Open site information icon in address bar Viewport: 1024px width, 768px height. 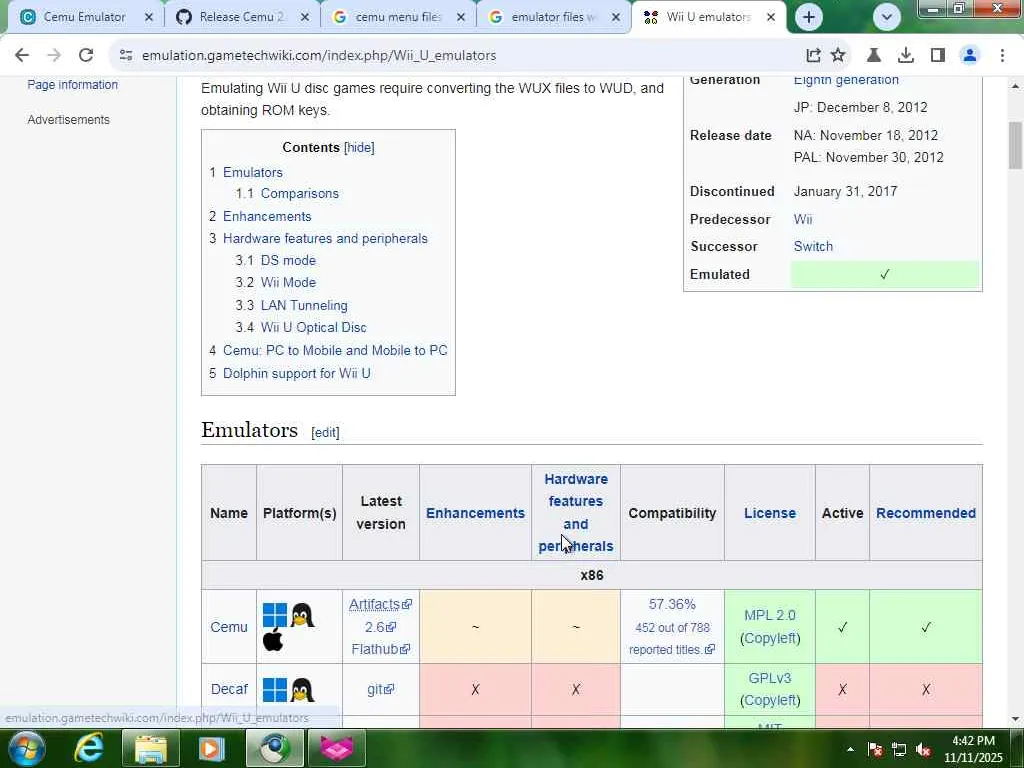click(126, 56)
